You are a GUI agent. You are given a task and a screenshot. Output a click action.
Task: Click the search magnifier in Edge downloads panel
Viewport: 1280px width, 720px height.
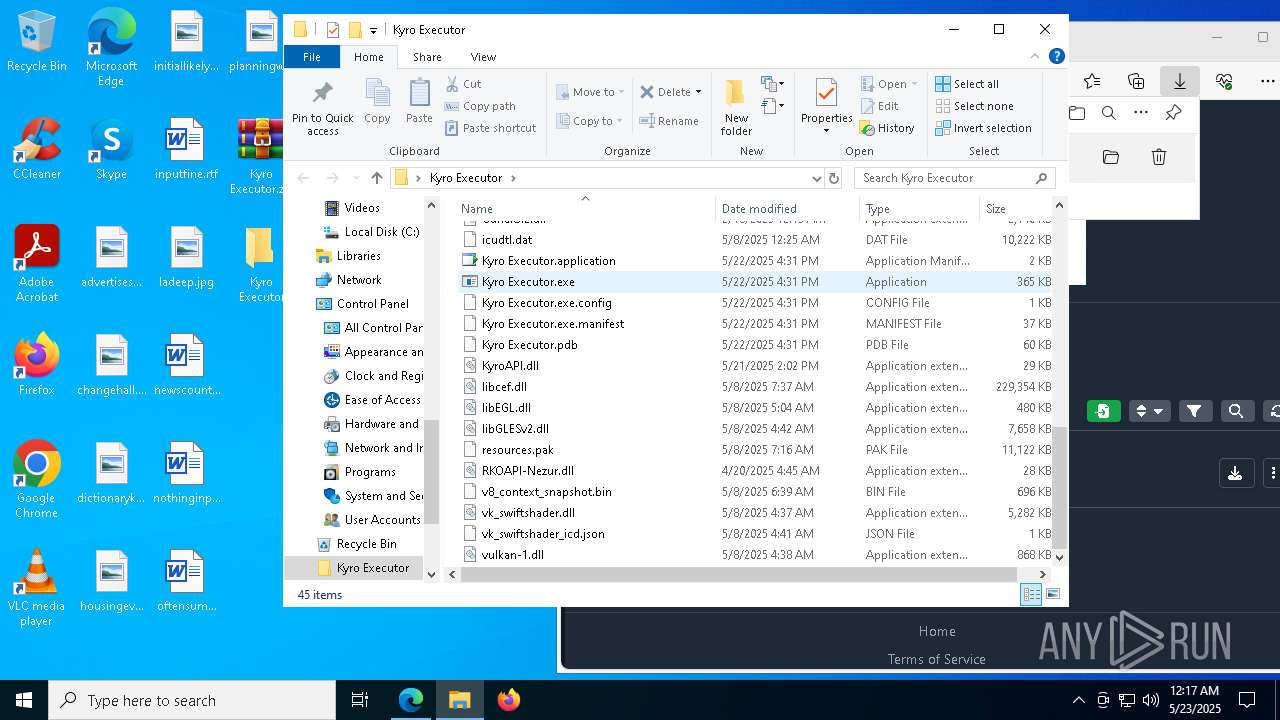[x=1109, y=113]
